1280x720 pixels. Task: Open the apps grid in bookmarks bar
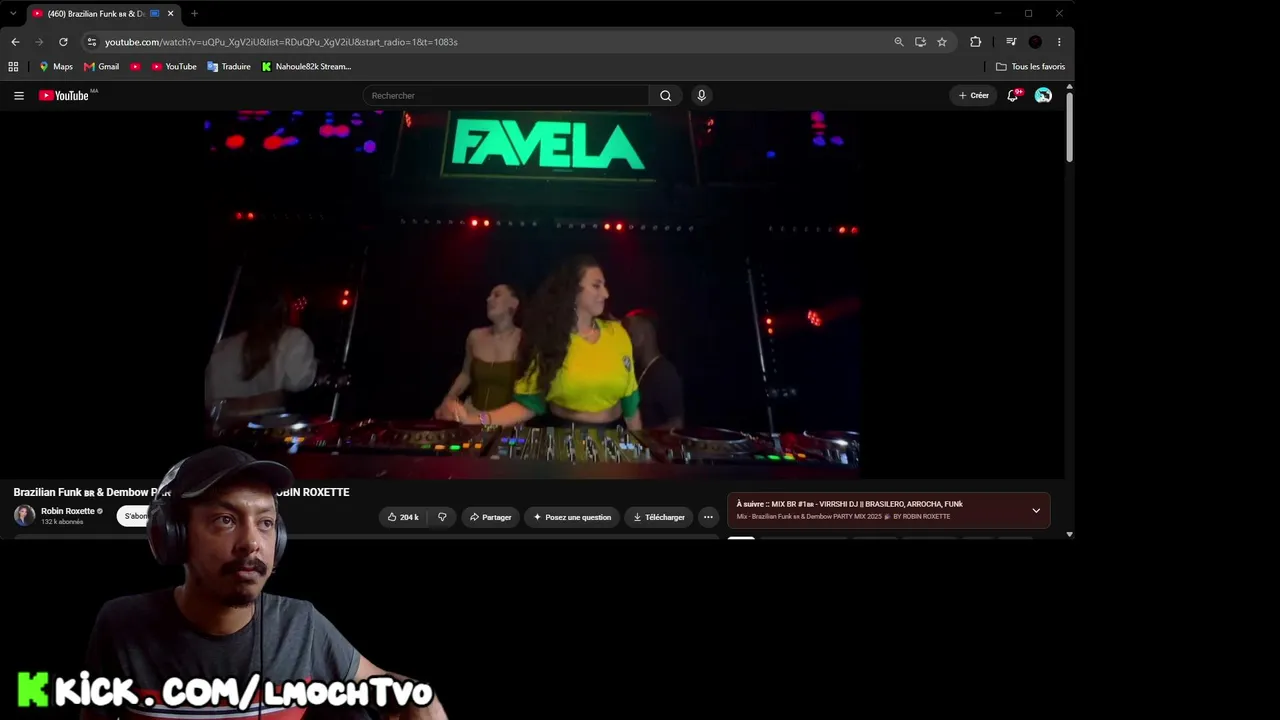pos(13,67)
